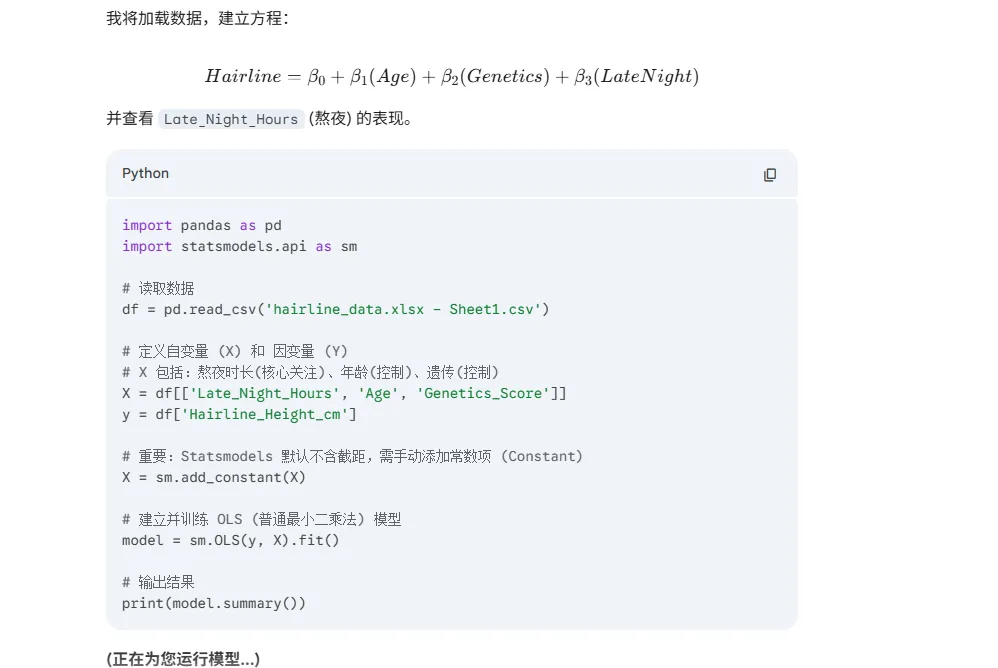Copy the Python code block

pos(769,175)
